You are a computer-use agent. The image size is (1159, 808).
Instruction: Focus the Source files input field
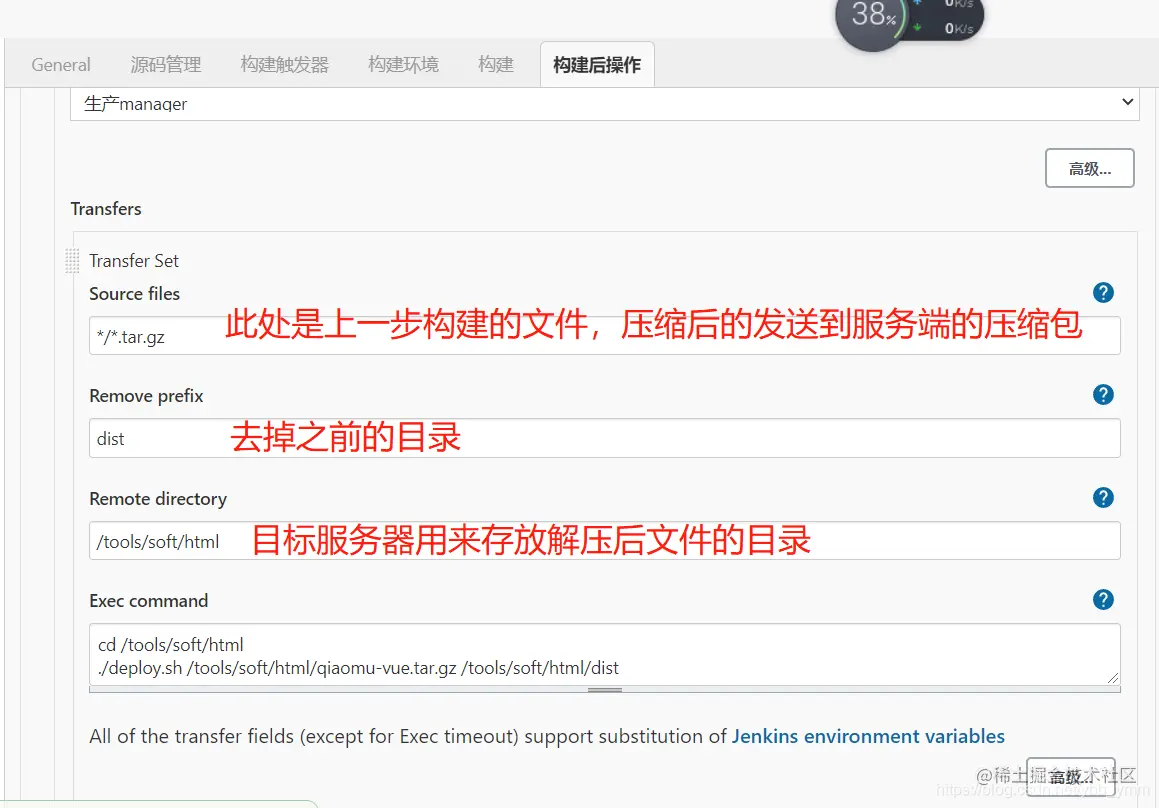click(x=605, y=336)
